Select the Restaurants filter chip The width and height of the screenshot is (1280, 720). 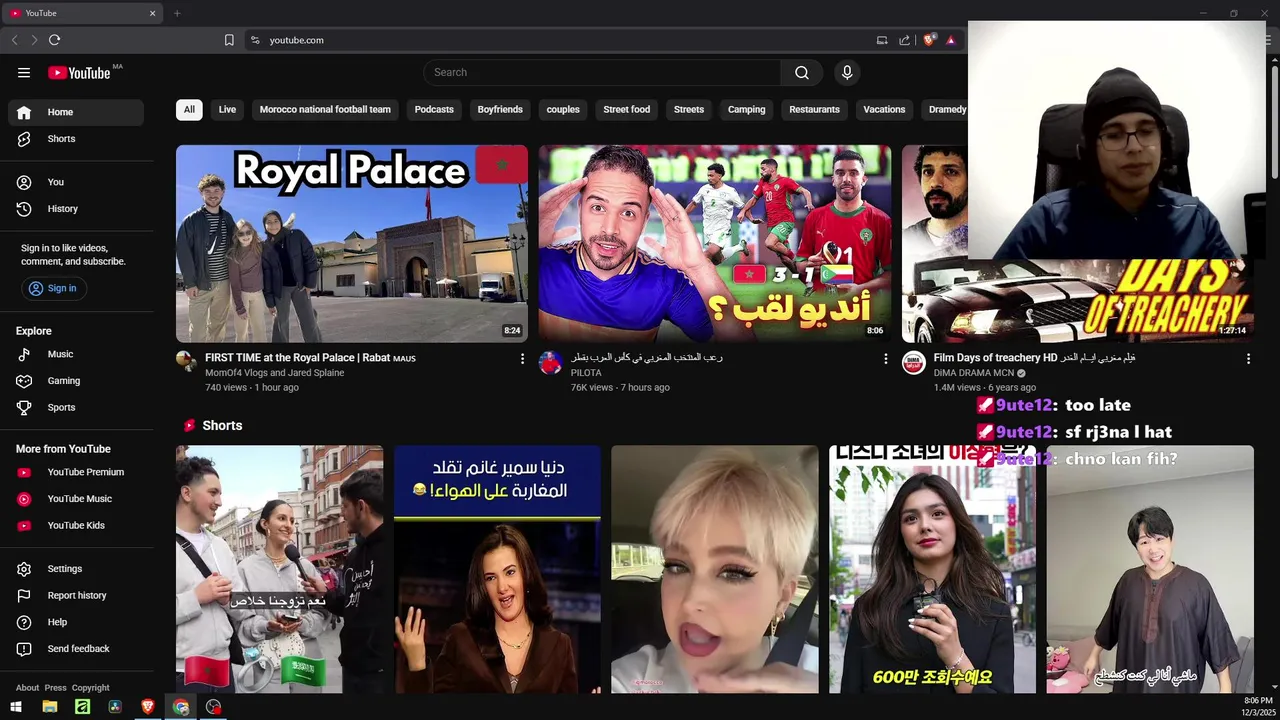(814, 109)
